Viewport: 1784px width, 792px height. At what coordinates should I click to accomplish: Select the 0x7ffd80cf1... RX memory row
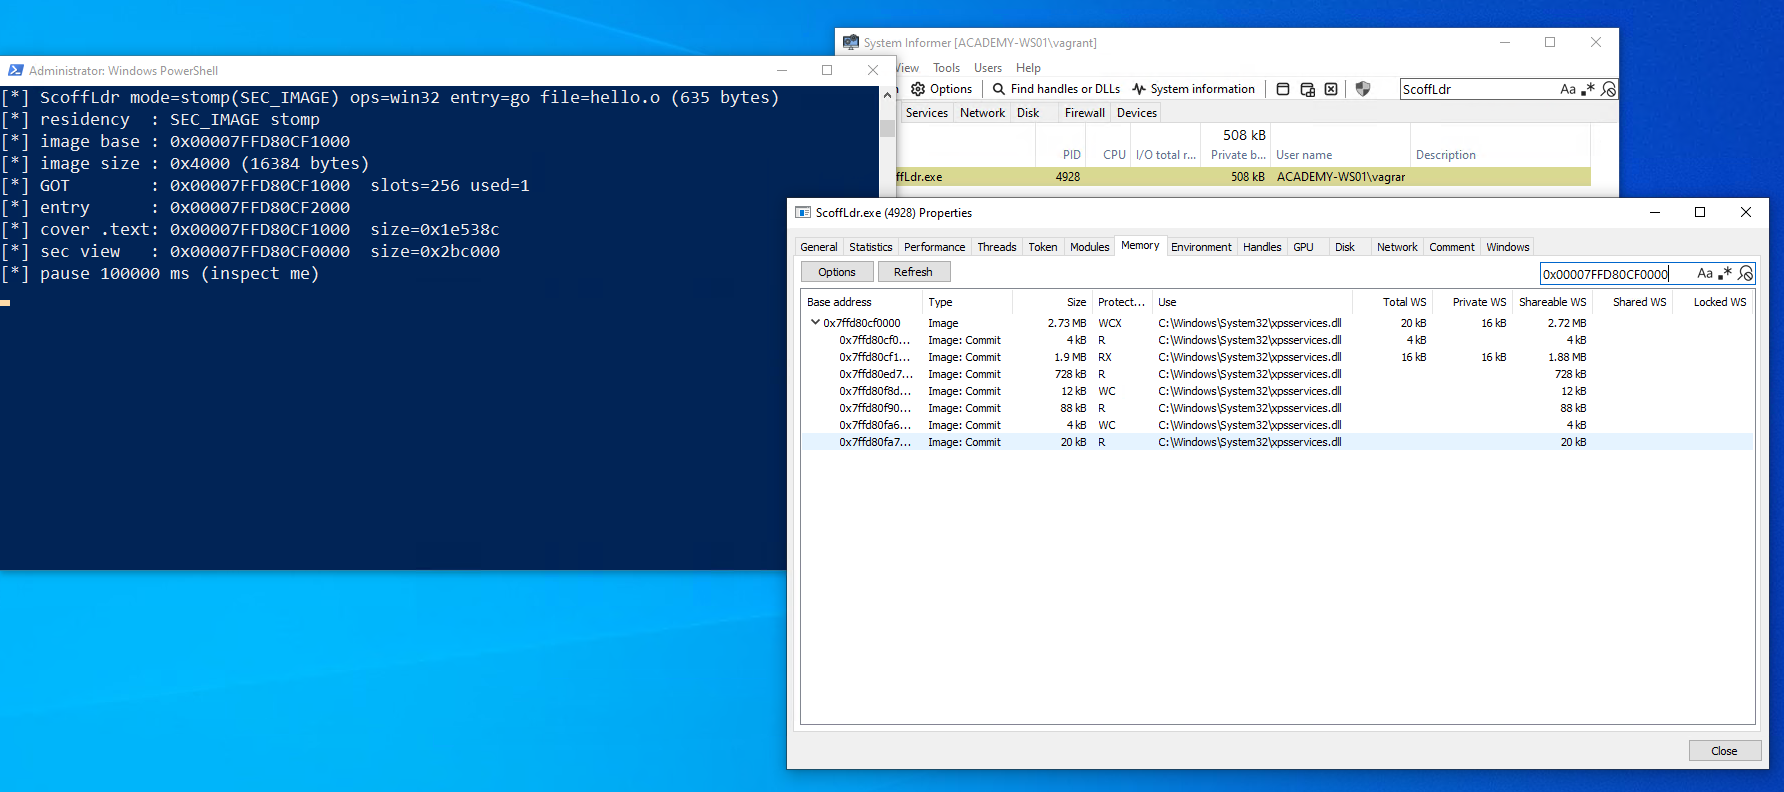point(1277,357)
